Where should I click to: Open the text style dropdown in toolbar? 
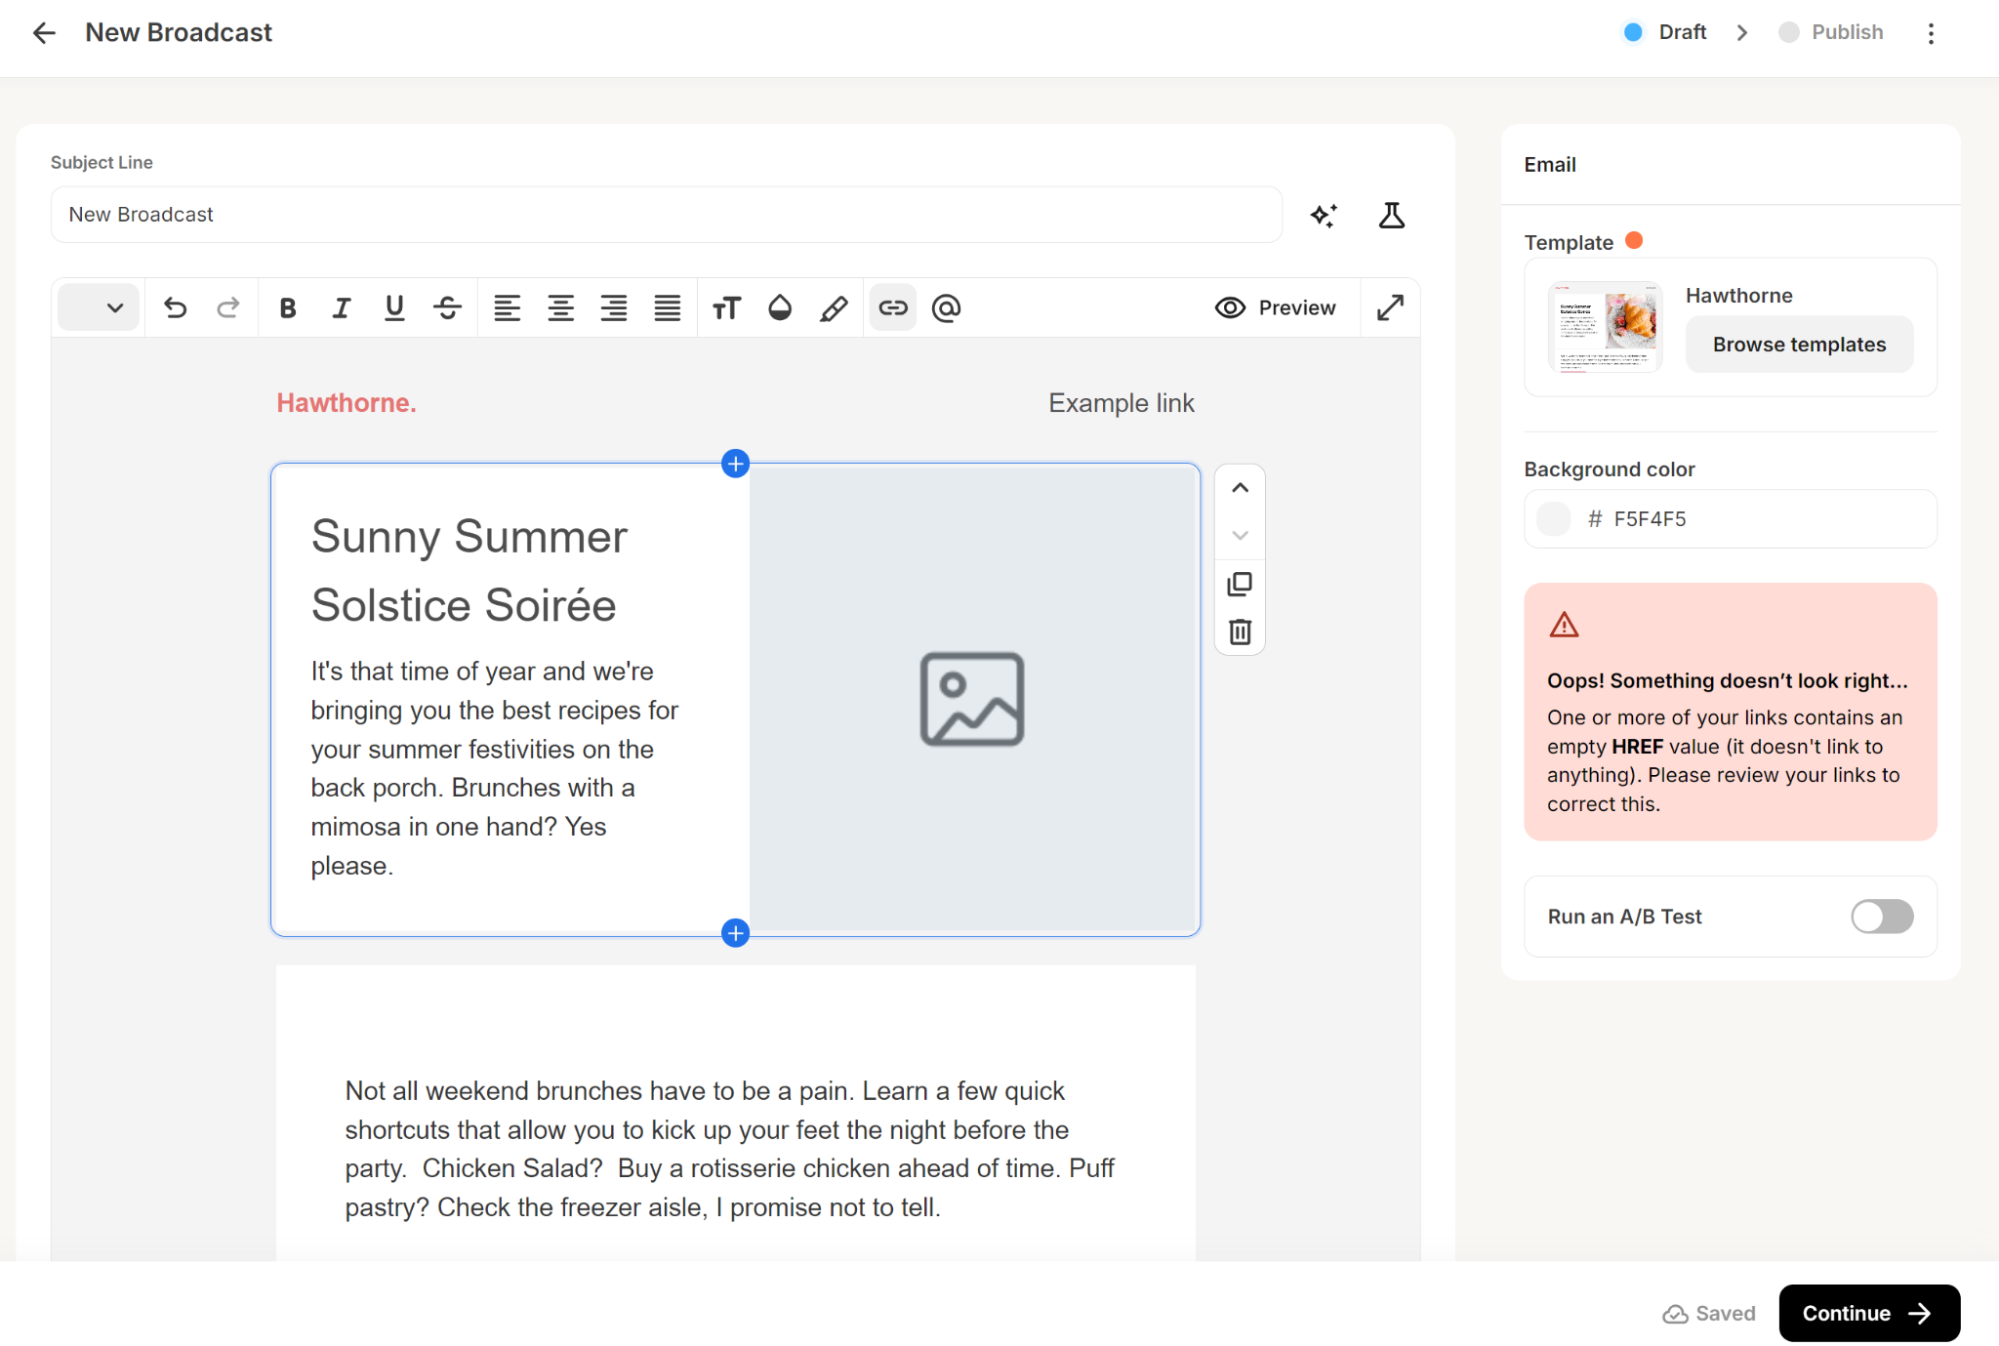[98, 308]
